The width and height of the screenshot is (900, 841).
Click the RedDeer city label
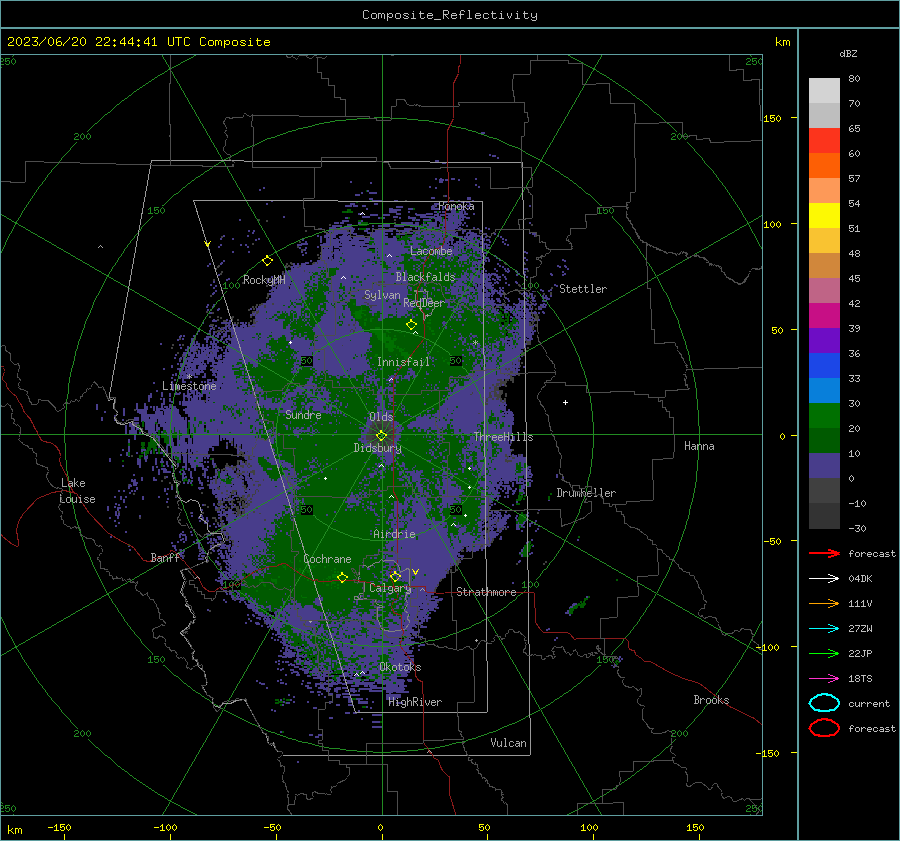pos(424,303)
